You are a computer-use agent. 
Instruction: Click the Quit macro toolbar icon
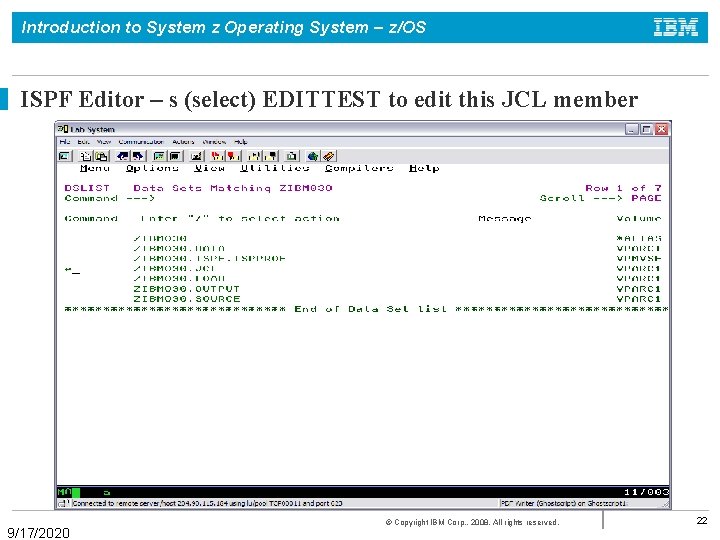[x=271, y=156]
